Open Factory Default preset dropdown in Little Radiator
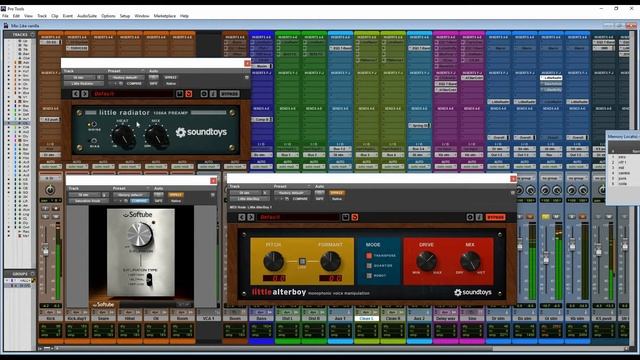The width and height of the screenshot is (640, 360). [x=125, y=78]
